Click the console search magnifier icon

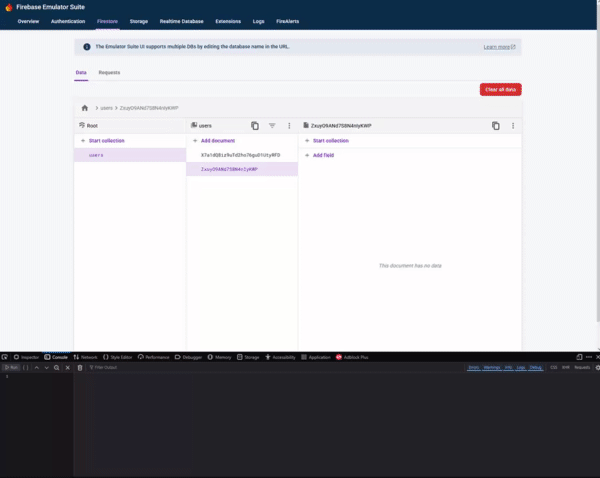[x=57, y=367]
